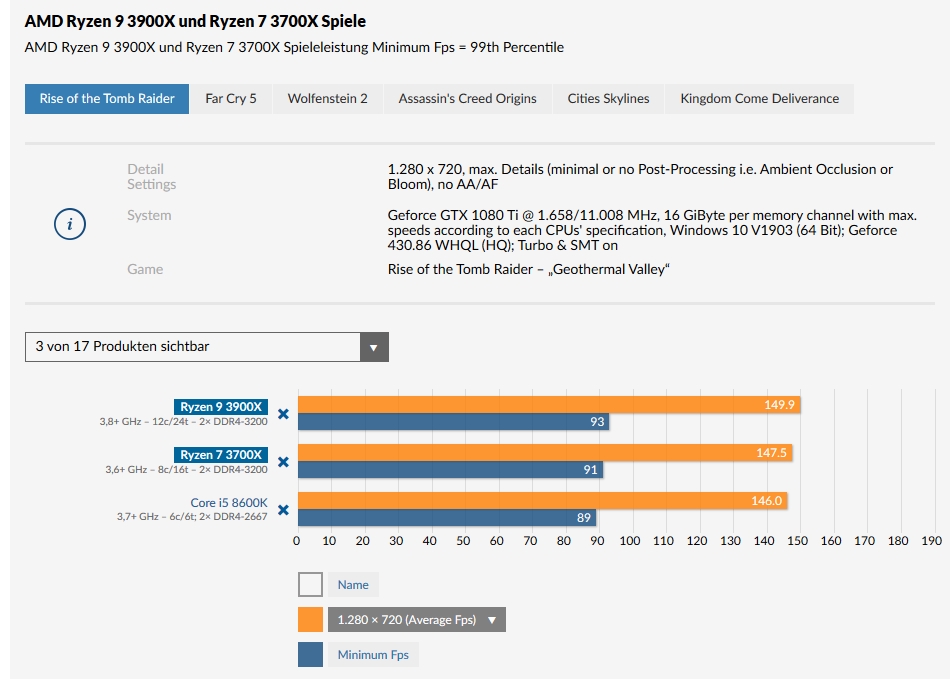Select the Kingdom Come Deliverance tab

[x=760, y=99]
